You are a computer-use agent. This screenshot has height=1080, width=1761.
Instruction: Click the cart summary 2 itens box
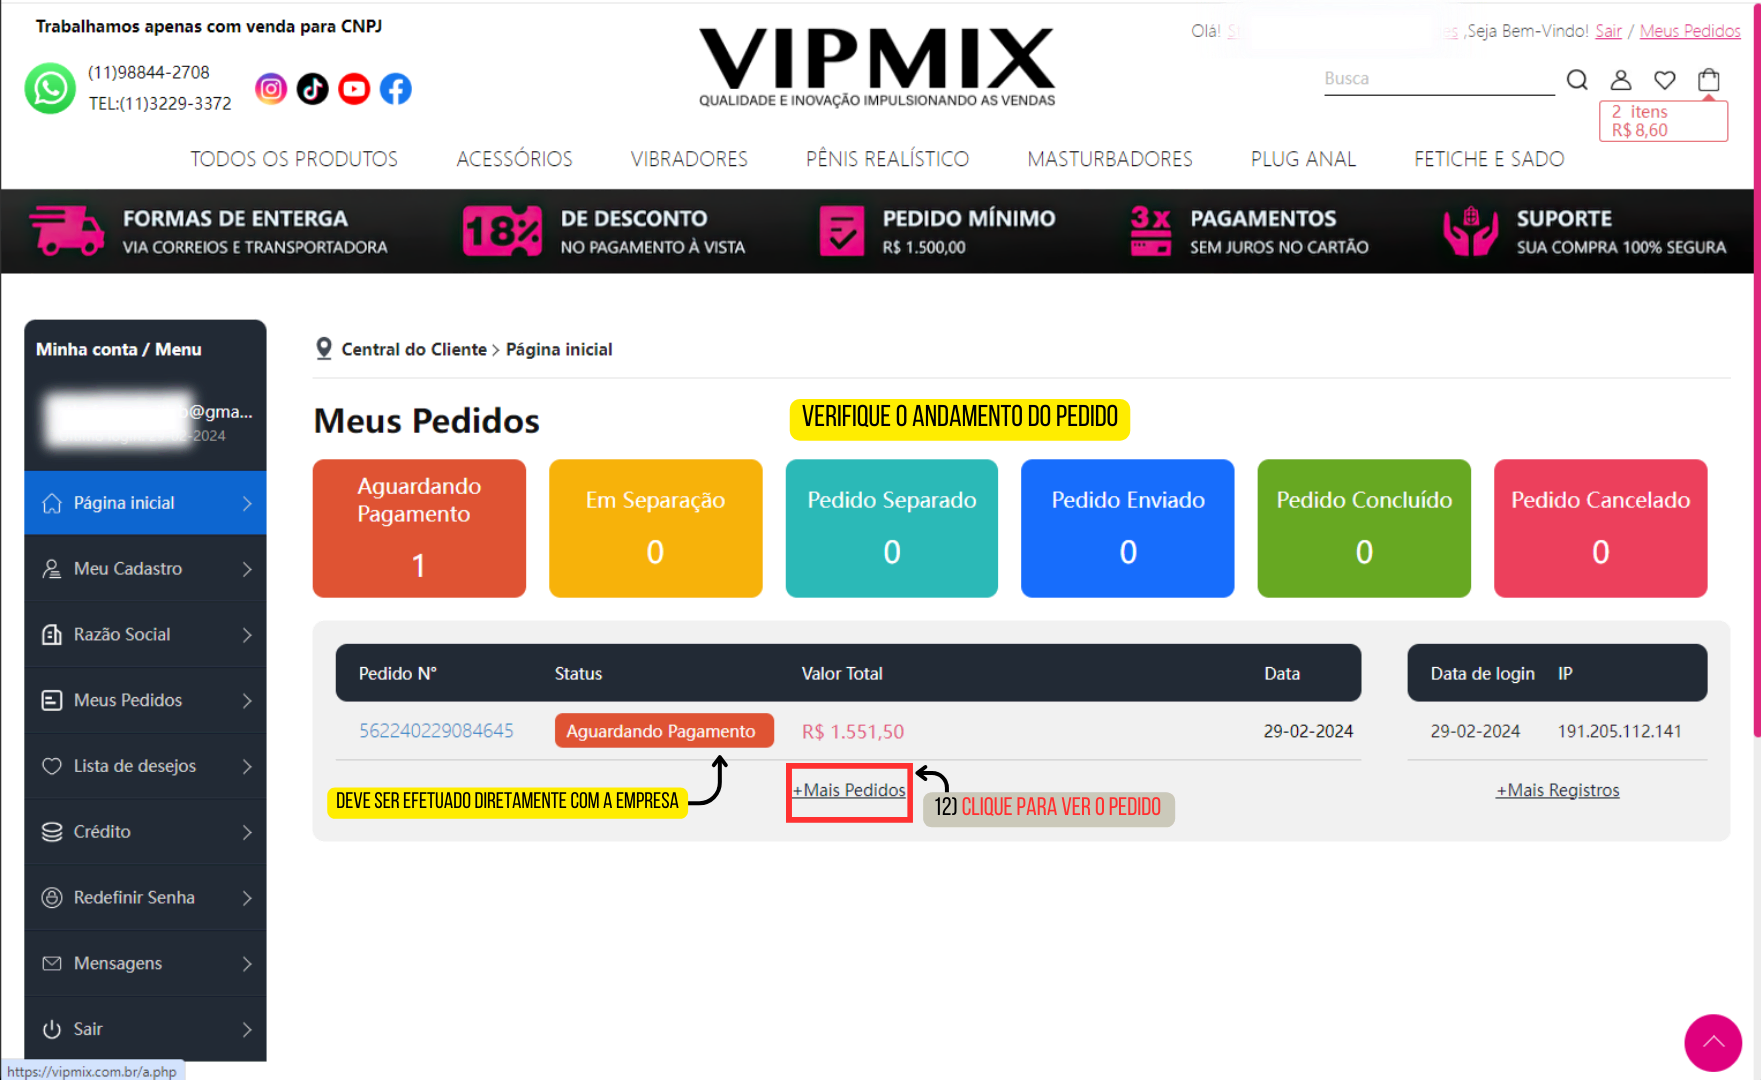click(1663, 121)
